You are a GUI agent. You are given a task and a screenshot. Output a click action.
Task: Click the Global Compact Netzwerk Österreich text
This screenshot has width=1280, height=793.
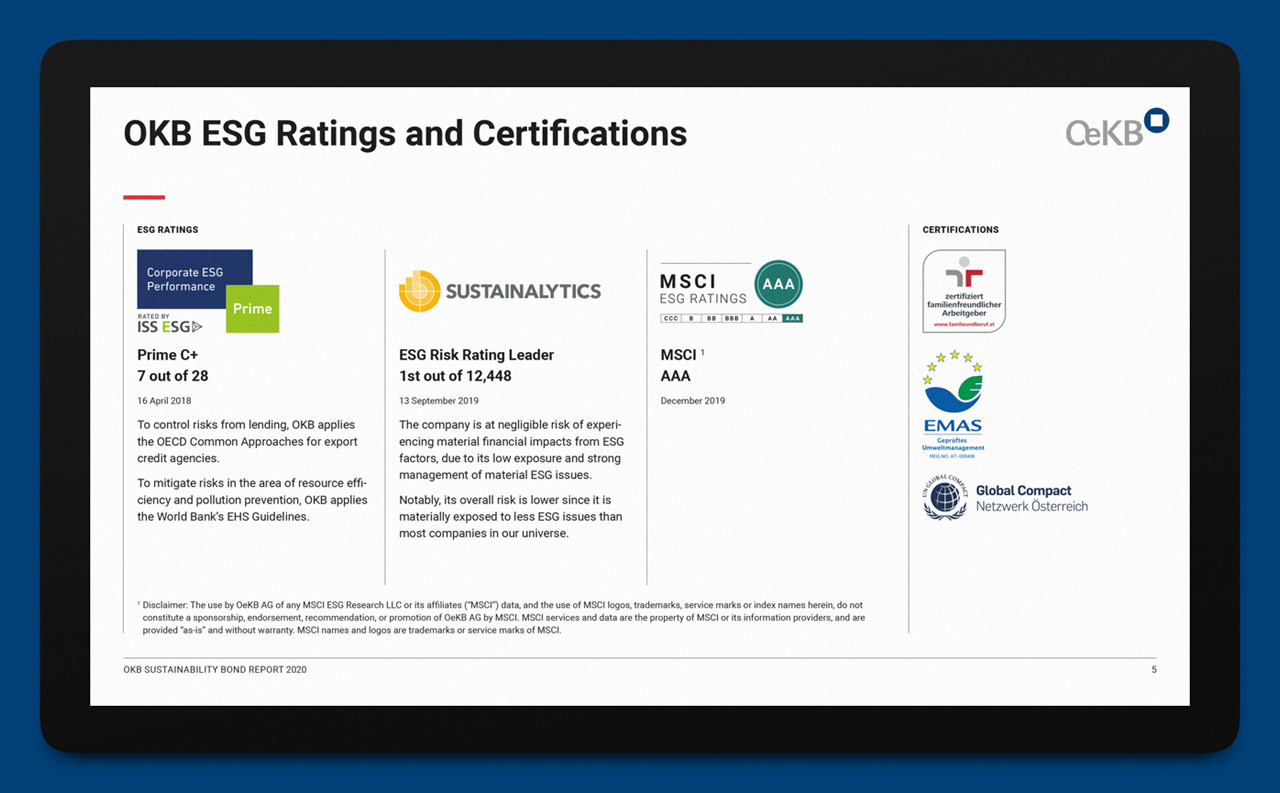click(1031, 498)
